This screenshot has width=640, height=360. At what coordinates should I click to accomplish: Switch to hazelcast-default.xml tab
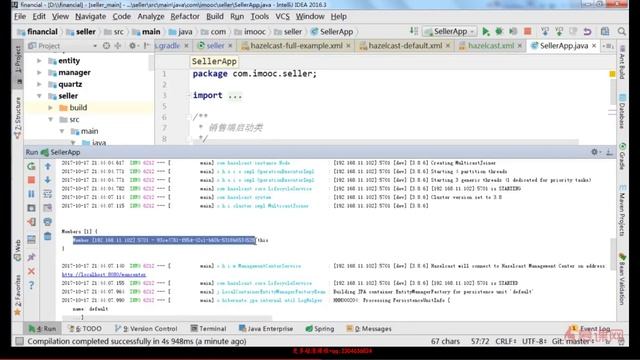[404, 46]
